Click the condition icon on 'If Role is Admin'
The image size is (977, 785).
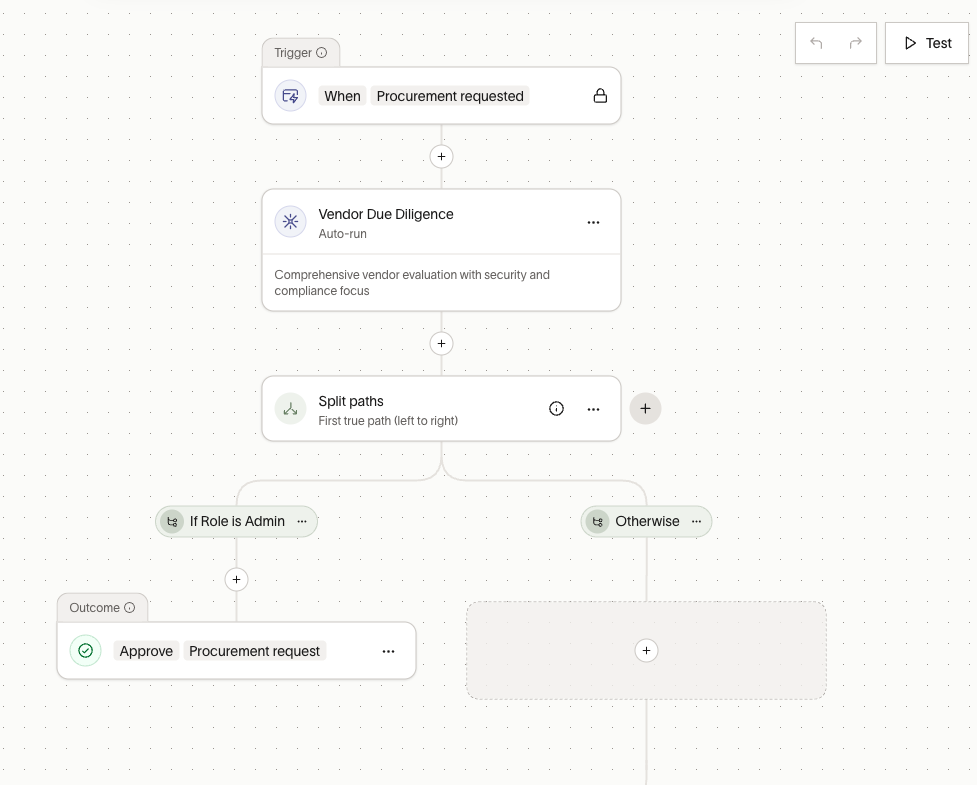pos(173,521)
